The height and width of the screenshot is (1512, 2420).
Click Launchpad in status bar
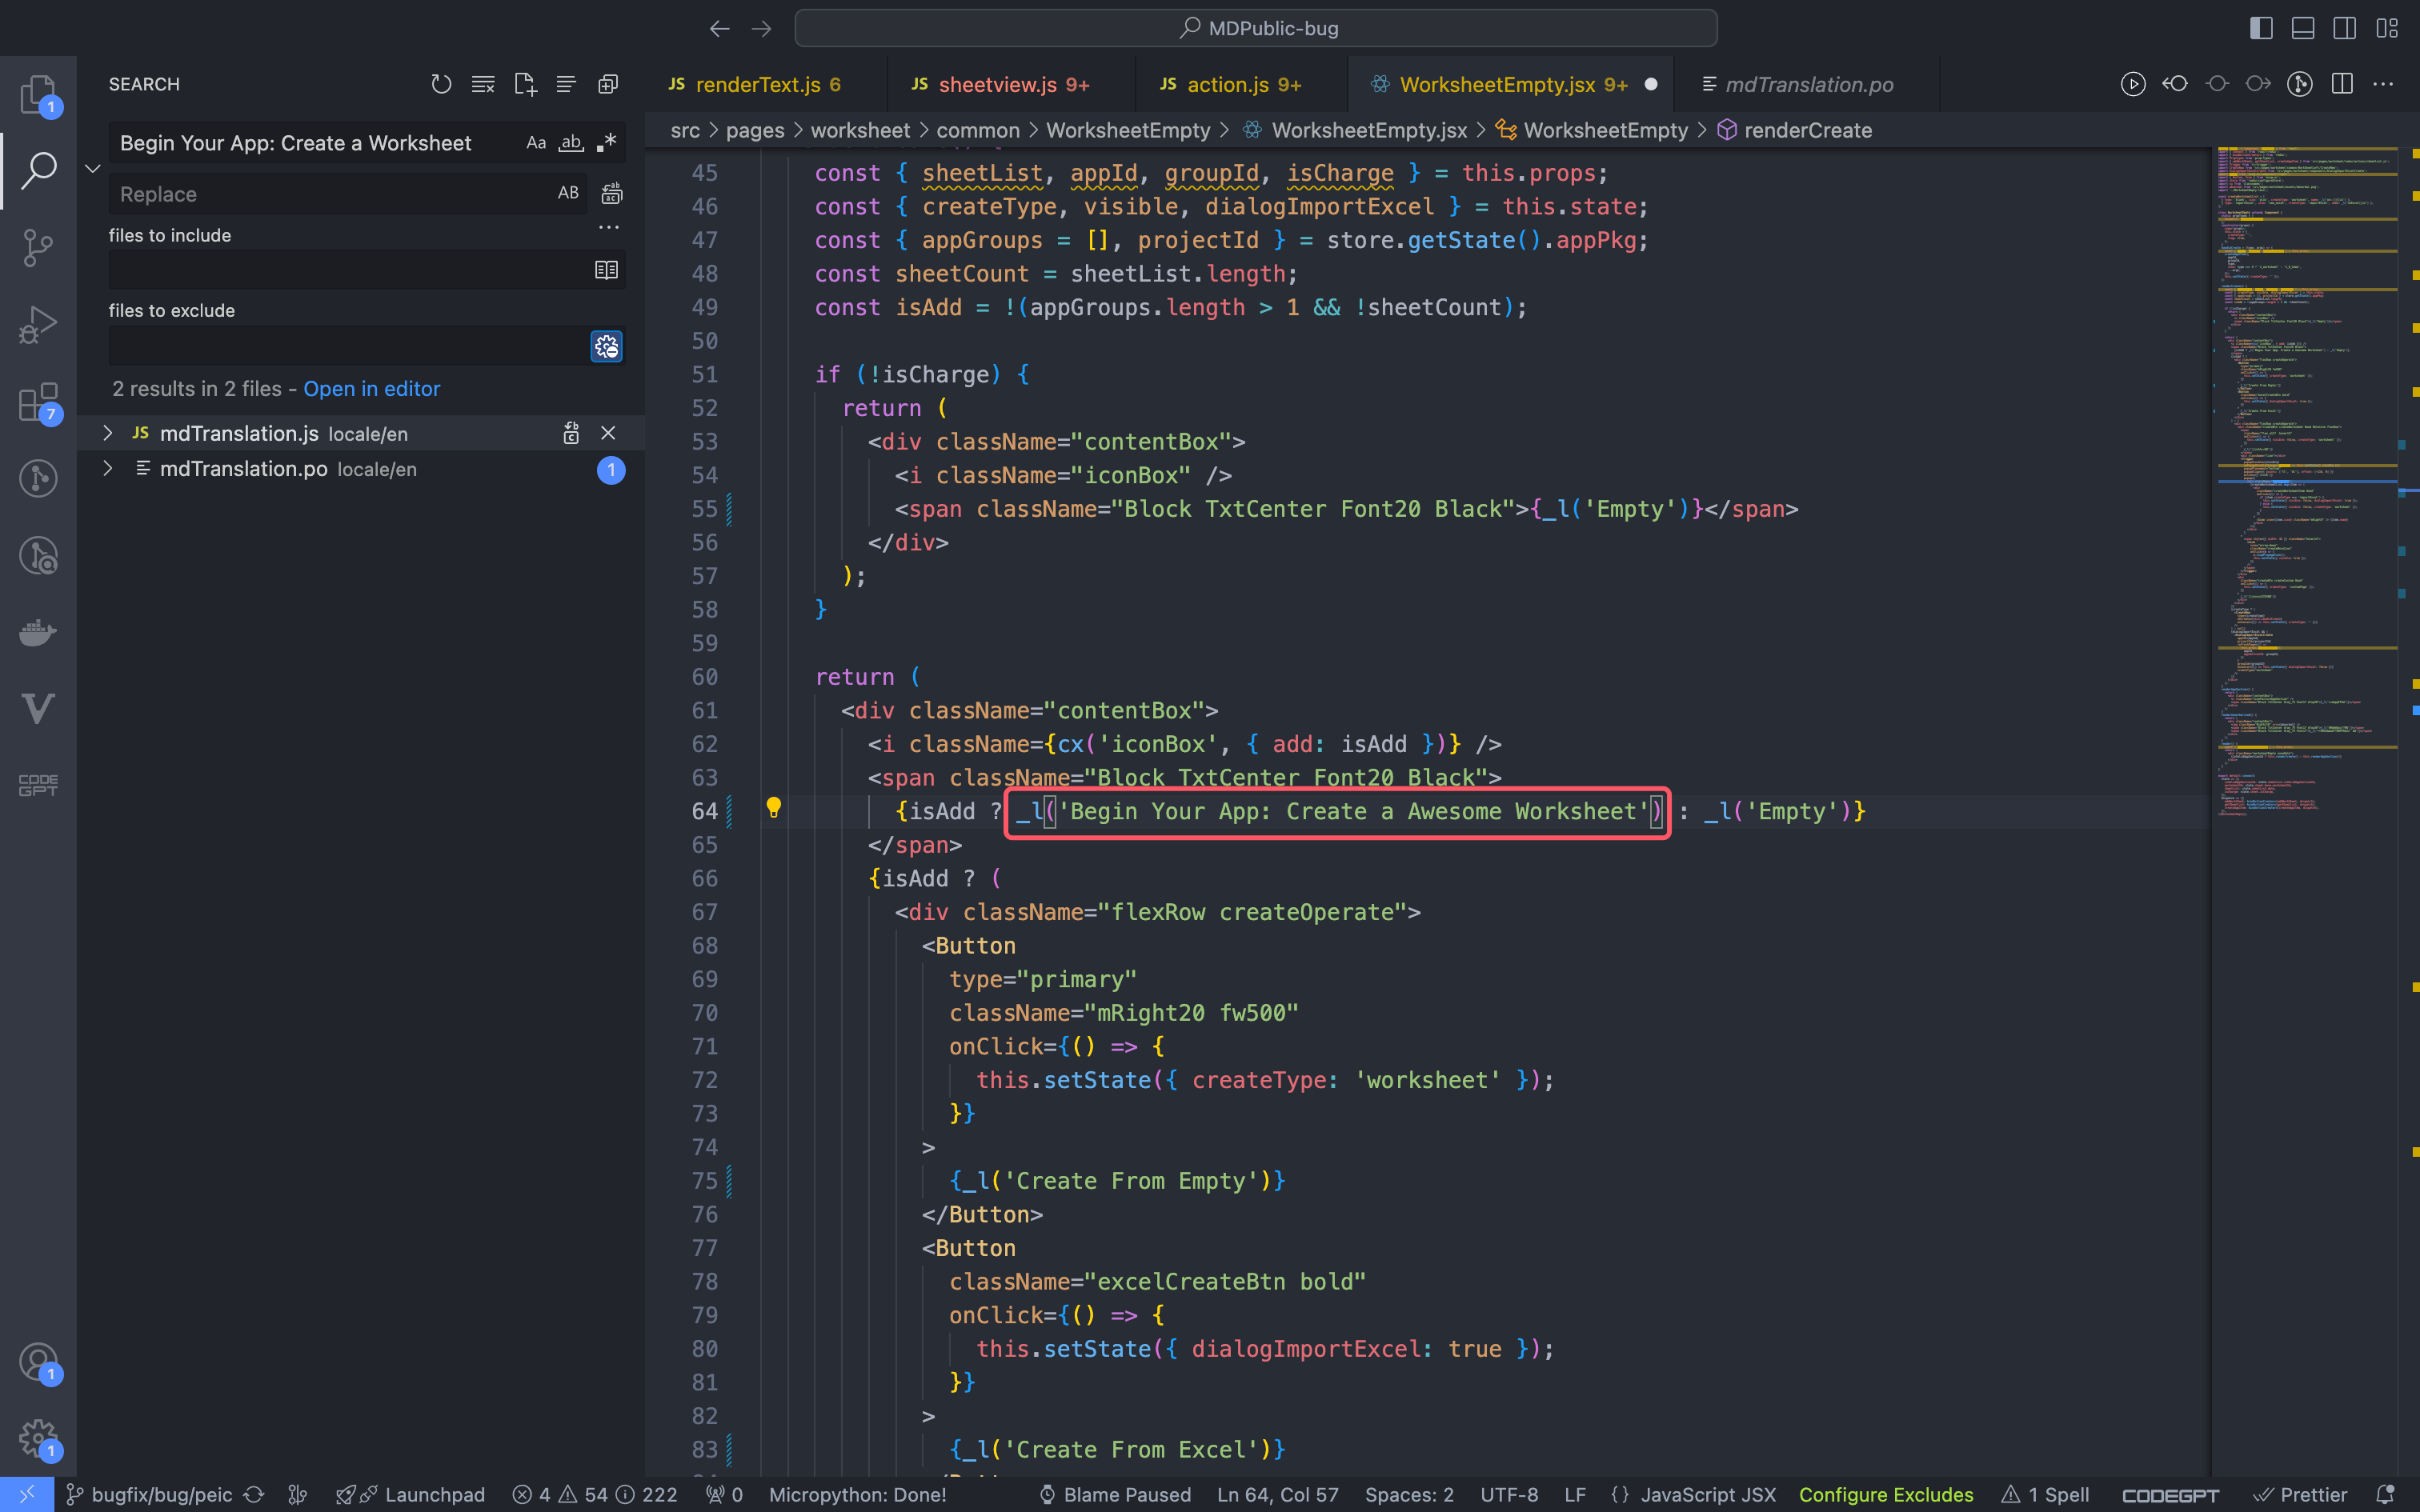[411, 1494]
